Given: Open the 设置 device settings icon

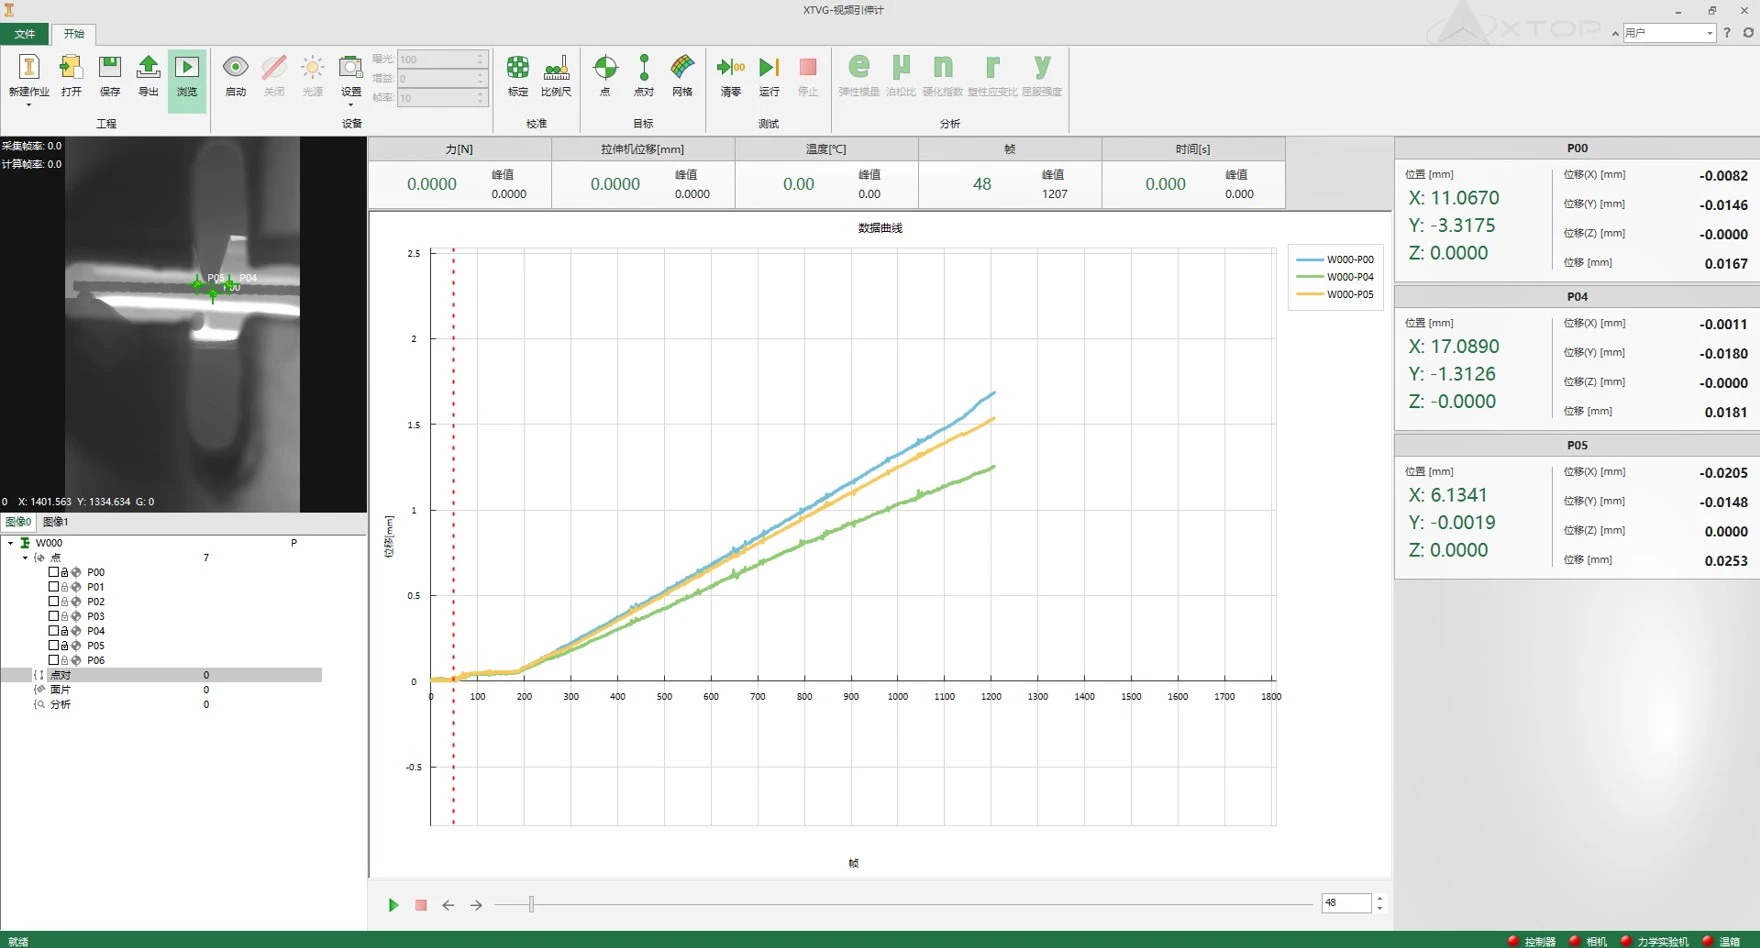Looking at the screenshot, I should click(x=351, y=68).
